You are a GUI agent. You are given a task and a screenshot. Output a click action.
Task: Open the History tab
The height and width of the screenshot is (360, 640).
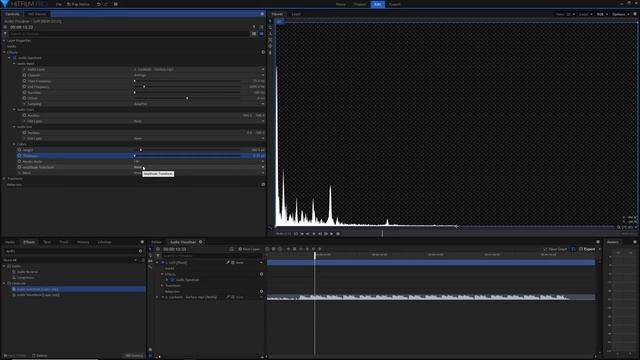click(83, 242)
